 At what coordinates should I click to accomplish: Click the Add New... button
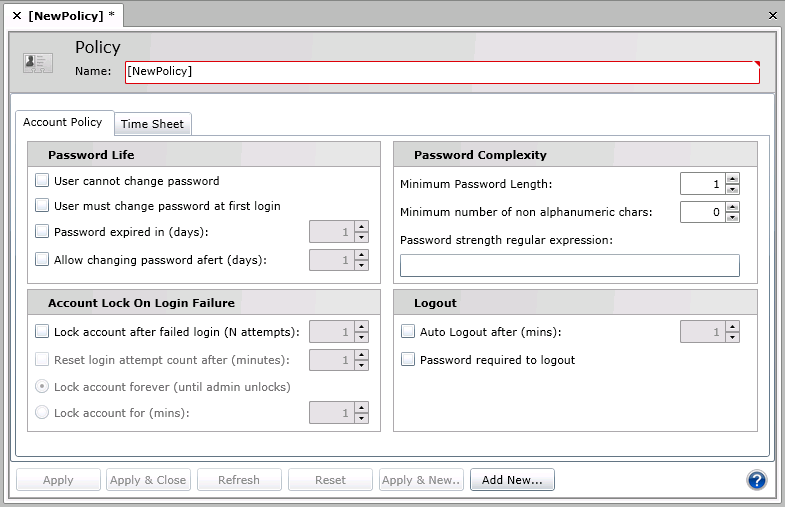click(512, 480)
